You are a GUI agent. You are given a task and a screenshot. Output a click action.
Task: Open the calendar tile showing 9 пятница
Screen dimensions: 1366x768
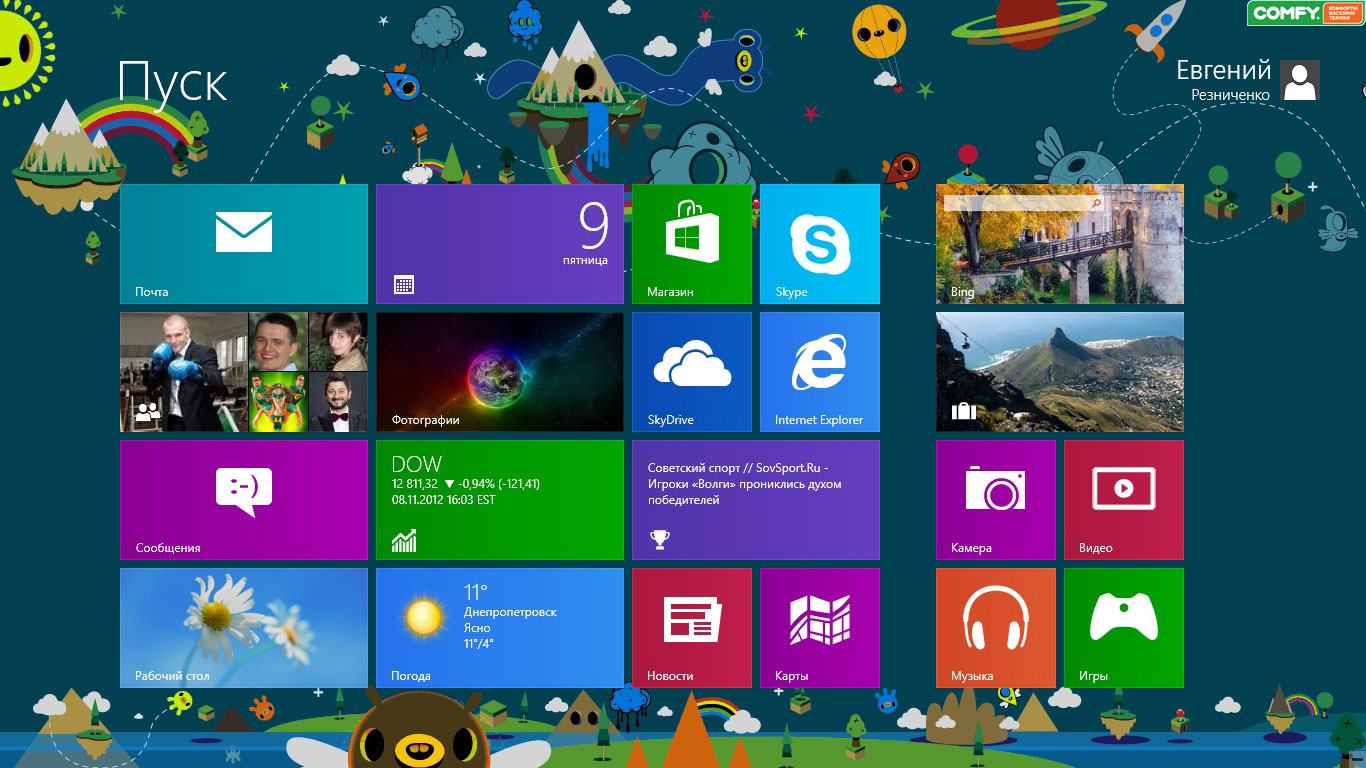click(x=500, y=244)
